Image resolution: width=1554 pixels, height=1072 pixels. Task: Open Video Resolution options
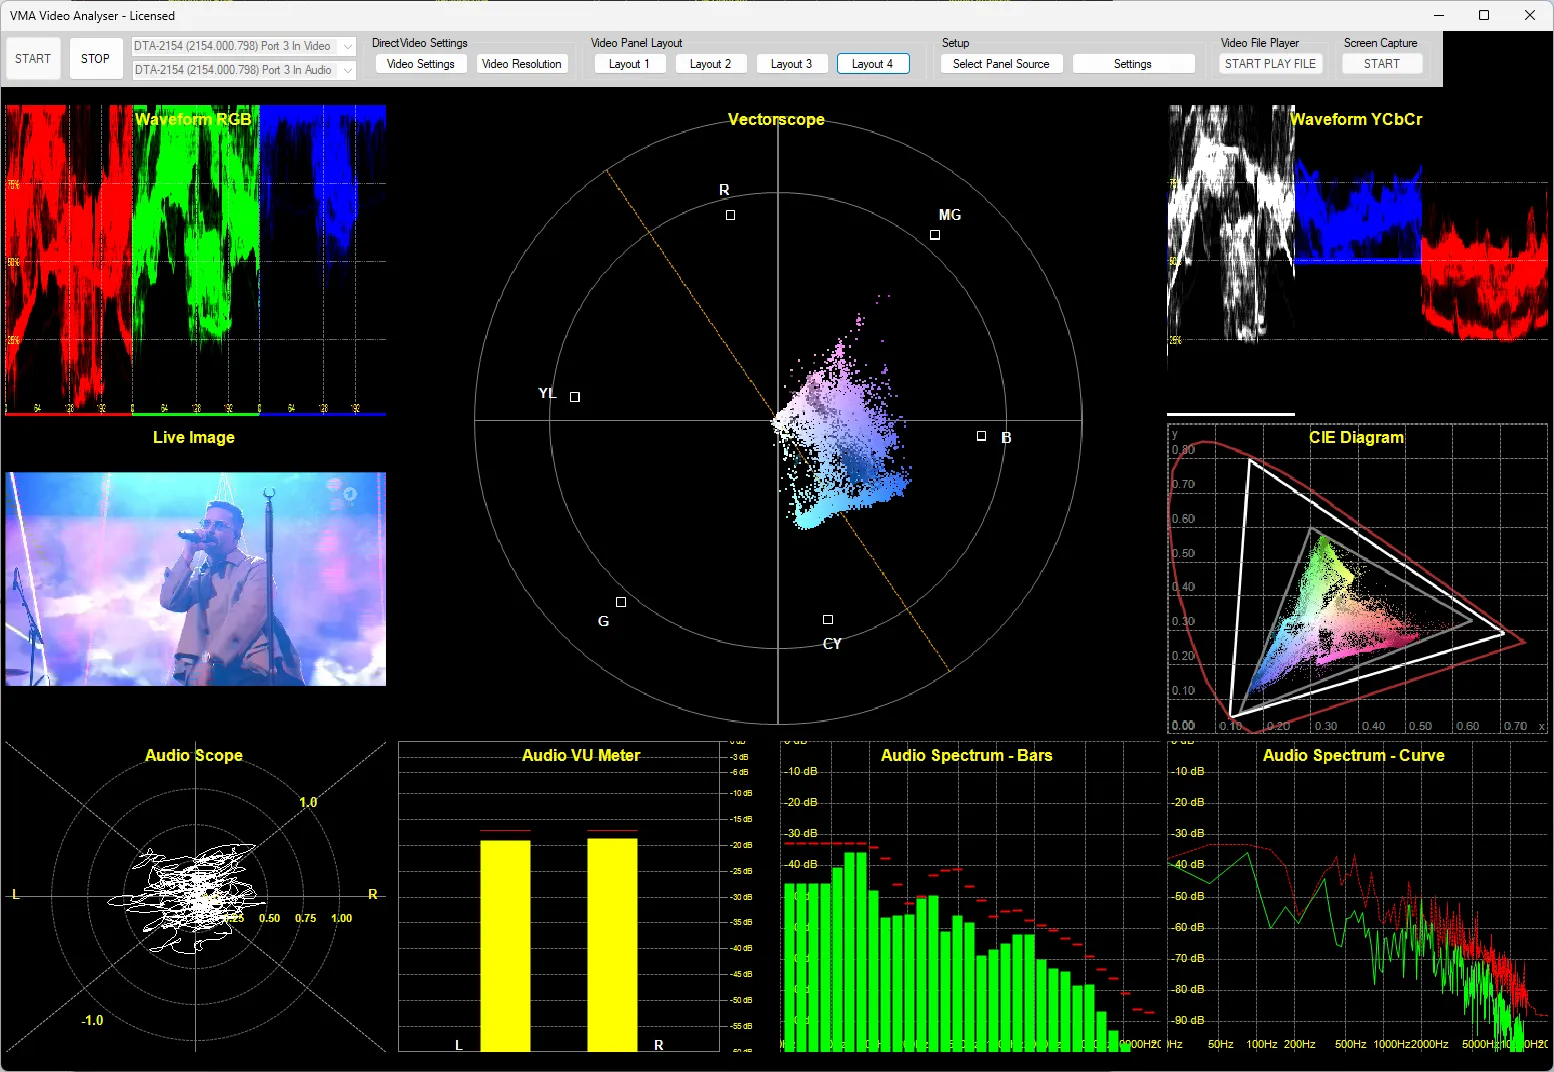pyautogui.click(x=521, y=64)
